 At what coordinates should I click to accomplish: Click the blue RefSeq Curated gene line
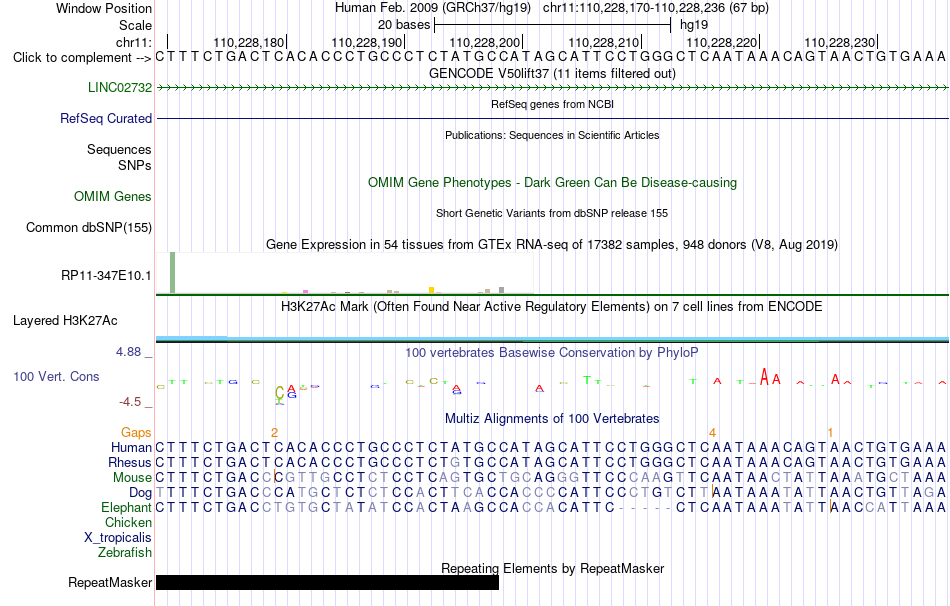(552, 118)
